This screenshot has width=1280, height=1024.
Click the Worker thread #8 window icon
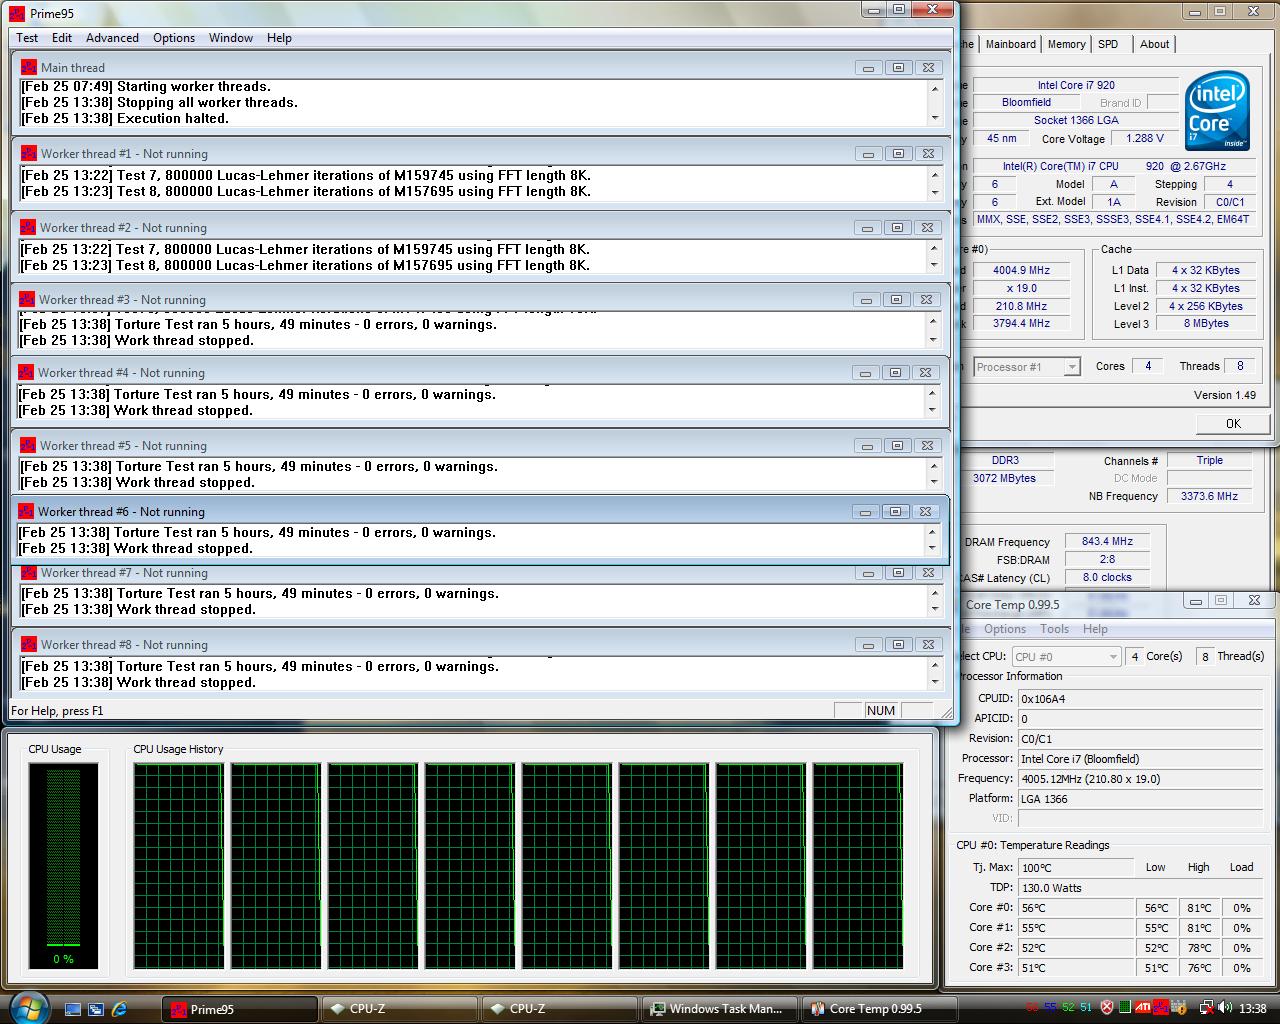[x=29, y=644]
